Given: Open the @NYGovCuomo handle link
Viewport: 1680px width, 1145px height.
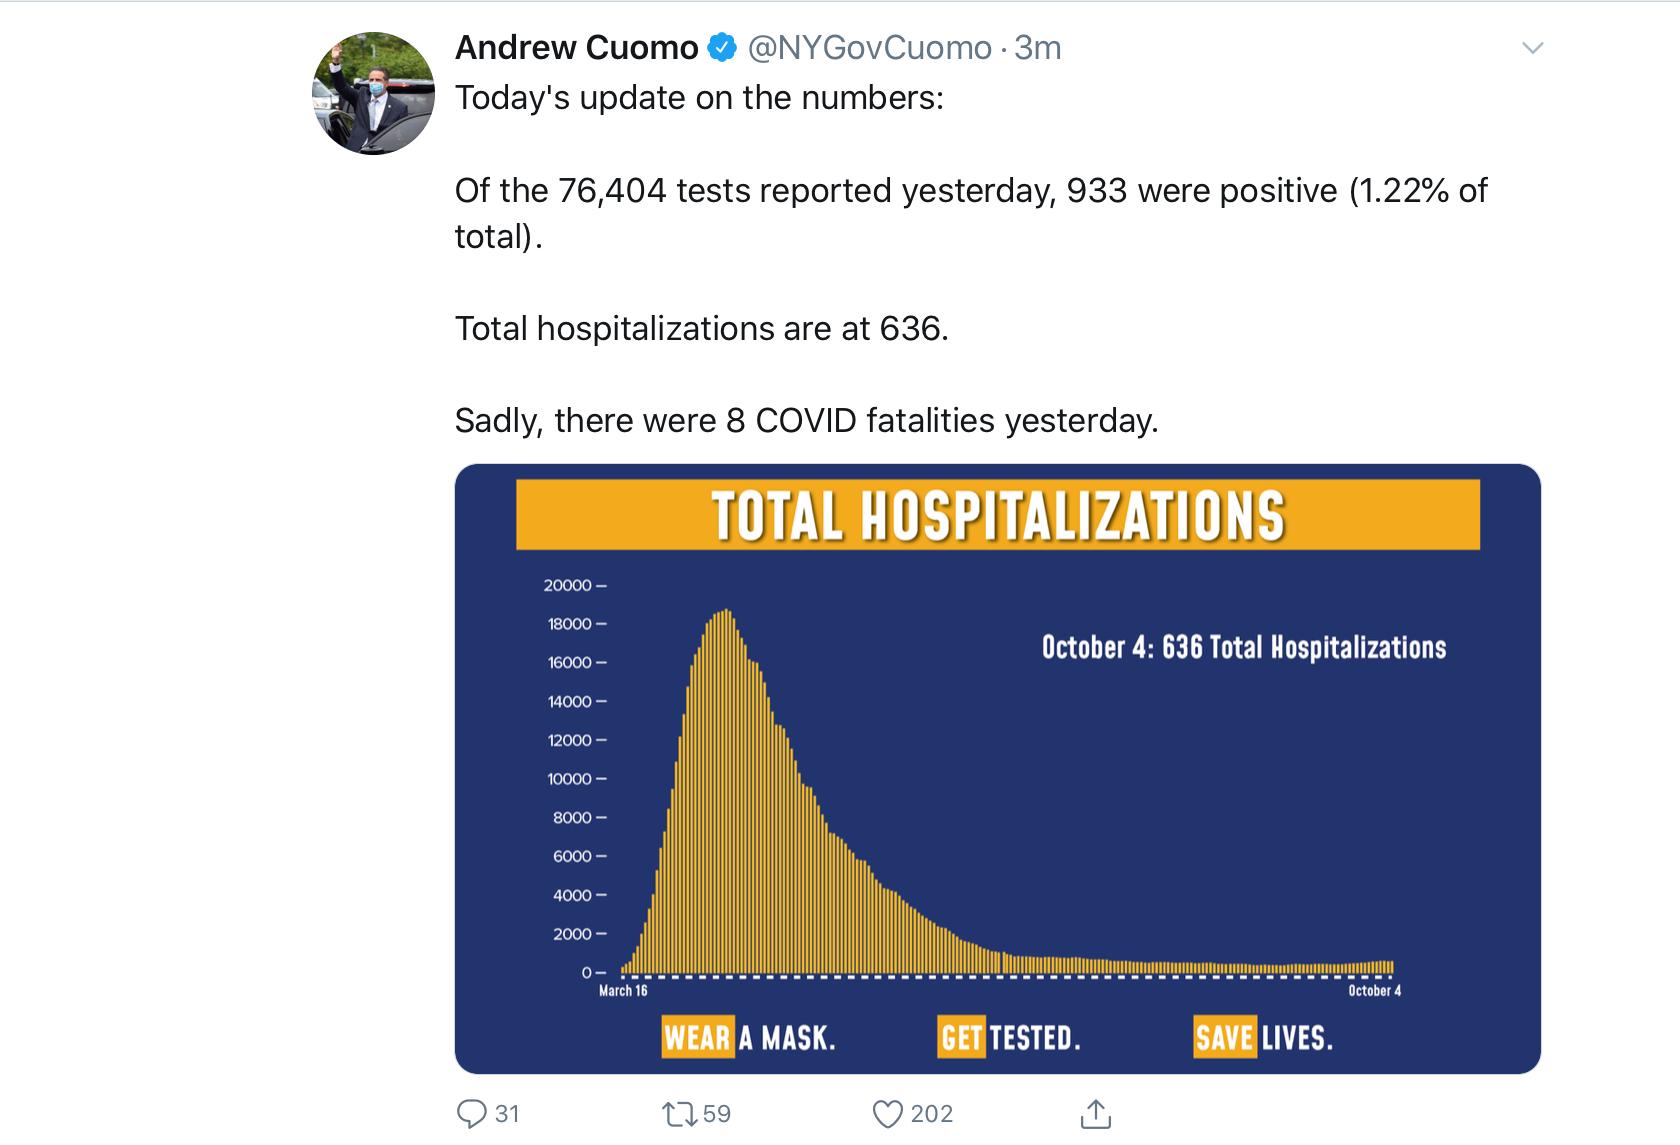Looking at the screenshot, I should (869, 47).
